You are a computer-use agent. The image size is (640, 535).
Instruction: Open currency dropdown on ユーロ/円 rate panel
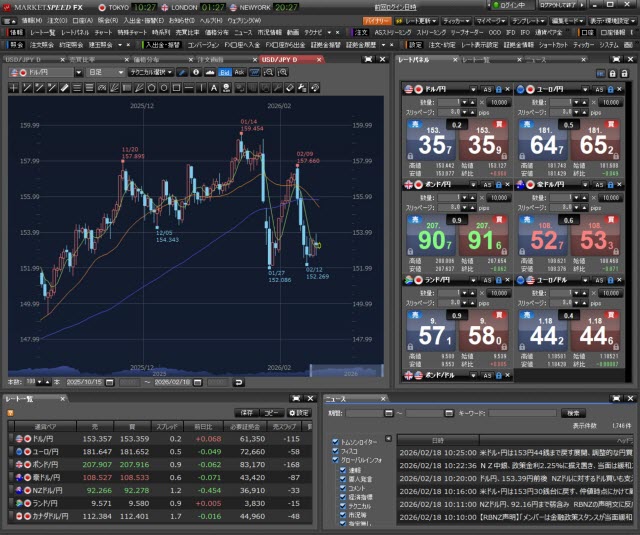[x=585, y=89]
